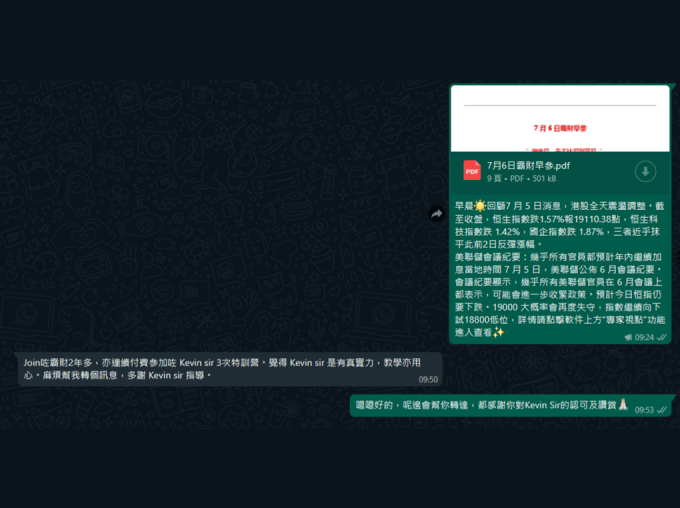Click the read ticks beside 09:24
680x508 pixels.
tap(661, 338)
